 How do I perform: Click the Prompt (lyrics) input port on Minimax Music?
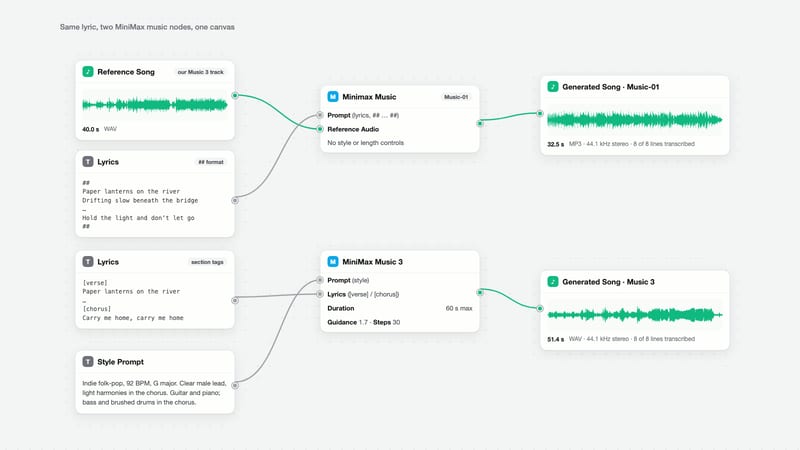tap(320, 115)
